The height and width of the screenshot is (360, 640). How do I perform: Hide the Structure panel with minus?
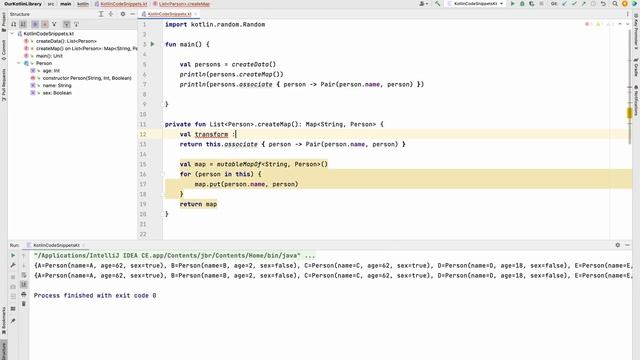click(132, 14)
